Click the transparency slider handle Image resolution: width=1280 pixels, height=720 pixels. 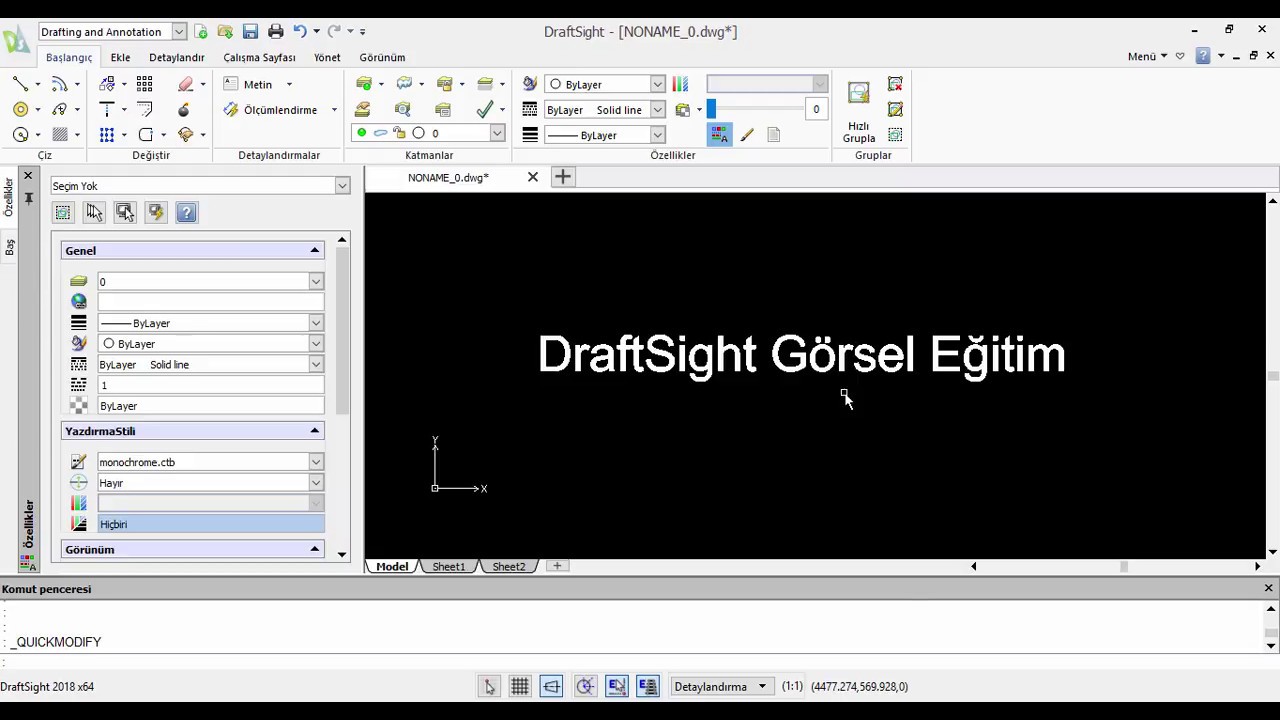point(711,109)
